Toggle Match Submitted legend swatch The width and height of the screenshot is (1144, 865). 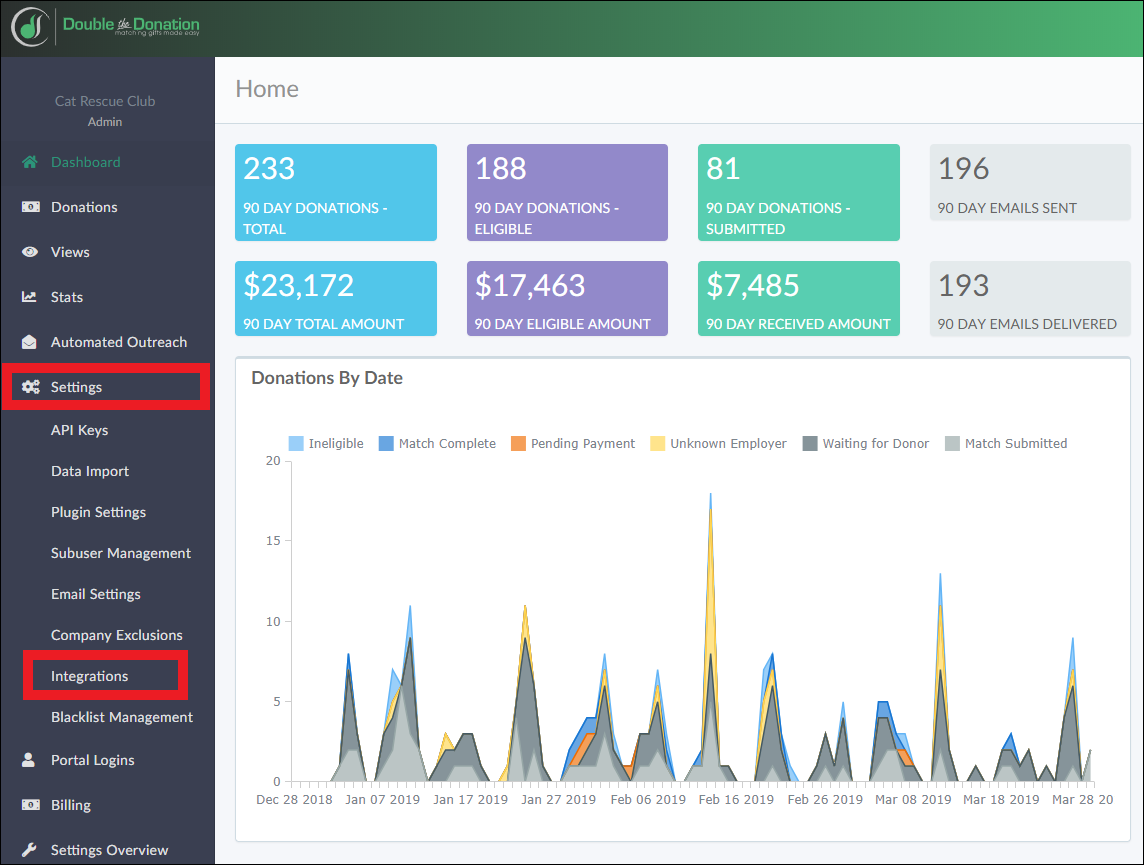952,443
